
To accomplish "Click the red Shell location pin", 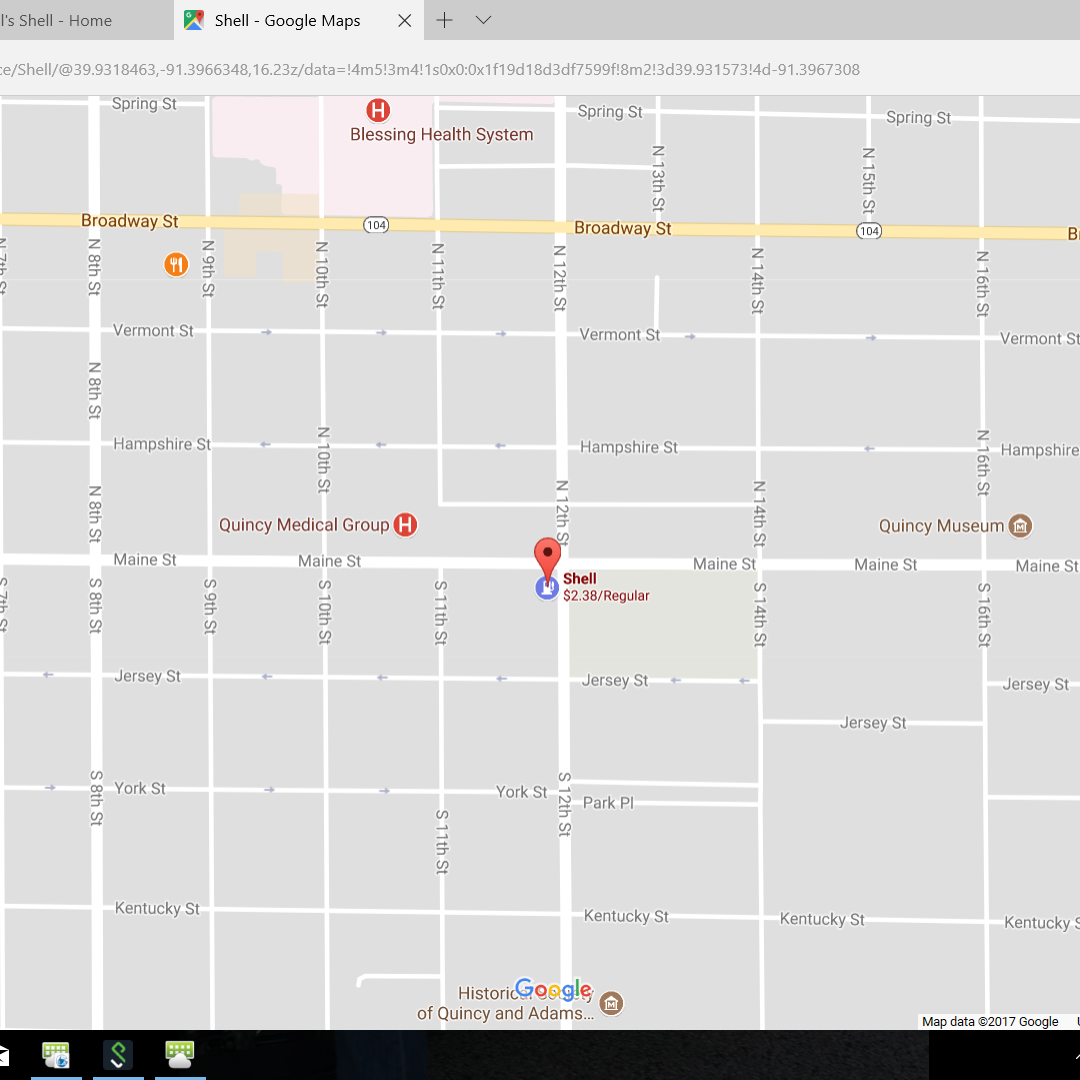I will (547, 554).
